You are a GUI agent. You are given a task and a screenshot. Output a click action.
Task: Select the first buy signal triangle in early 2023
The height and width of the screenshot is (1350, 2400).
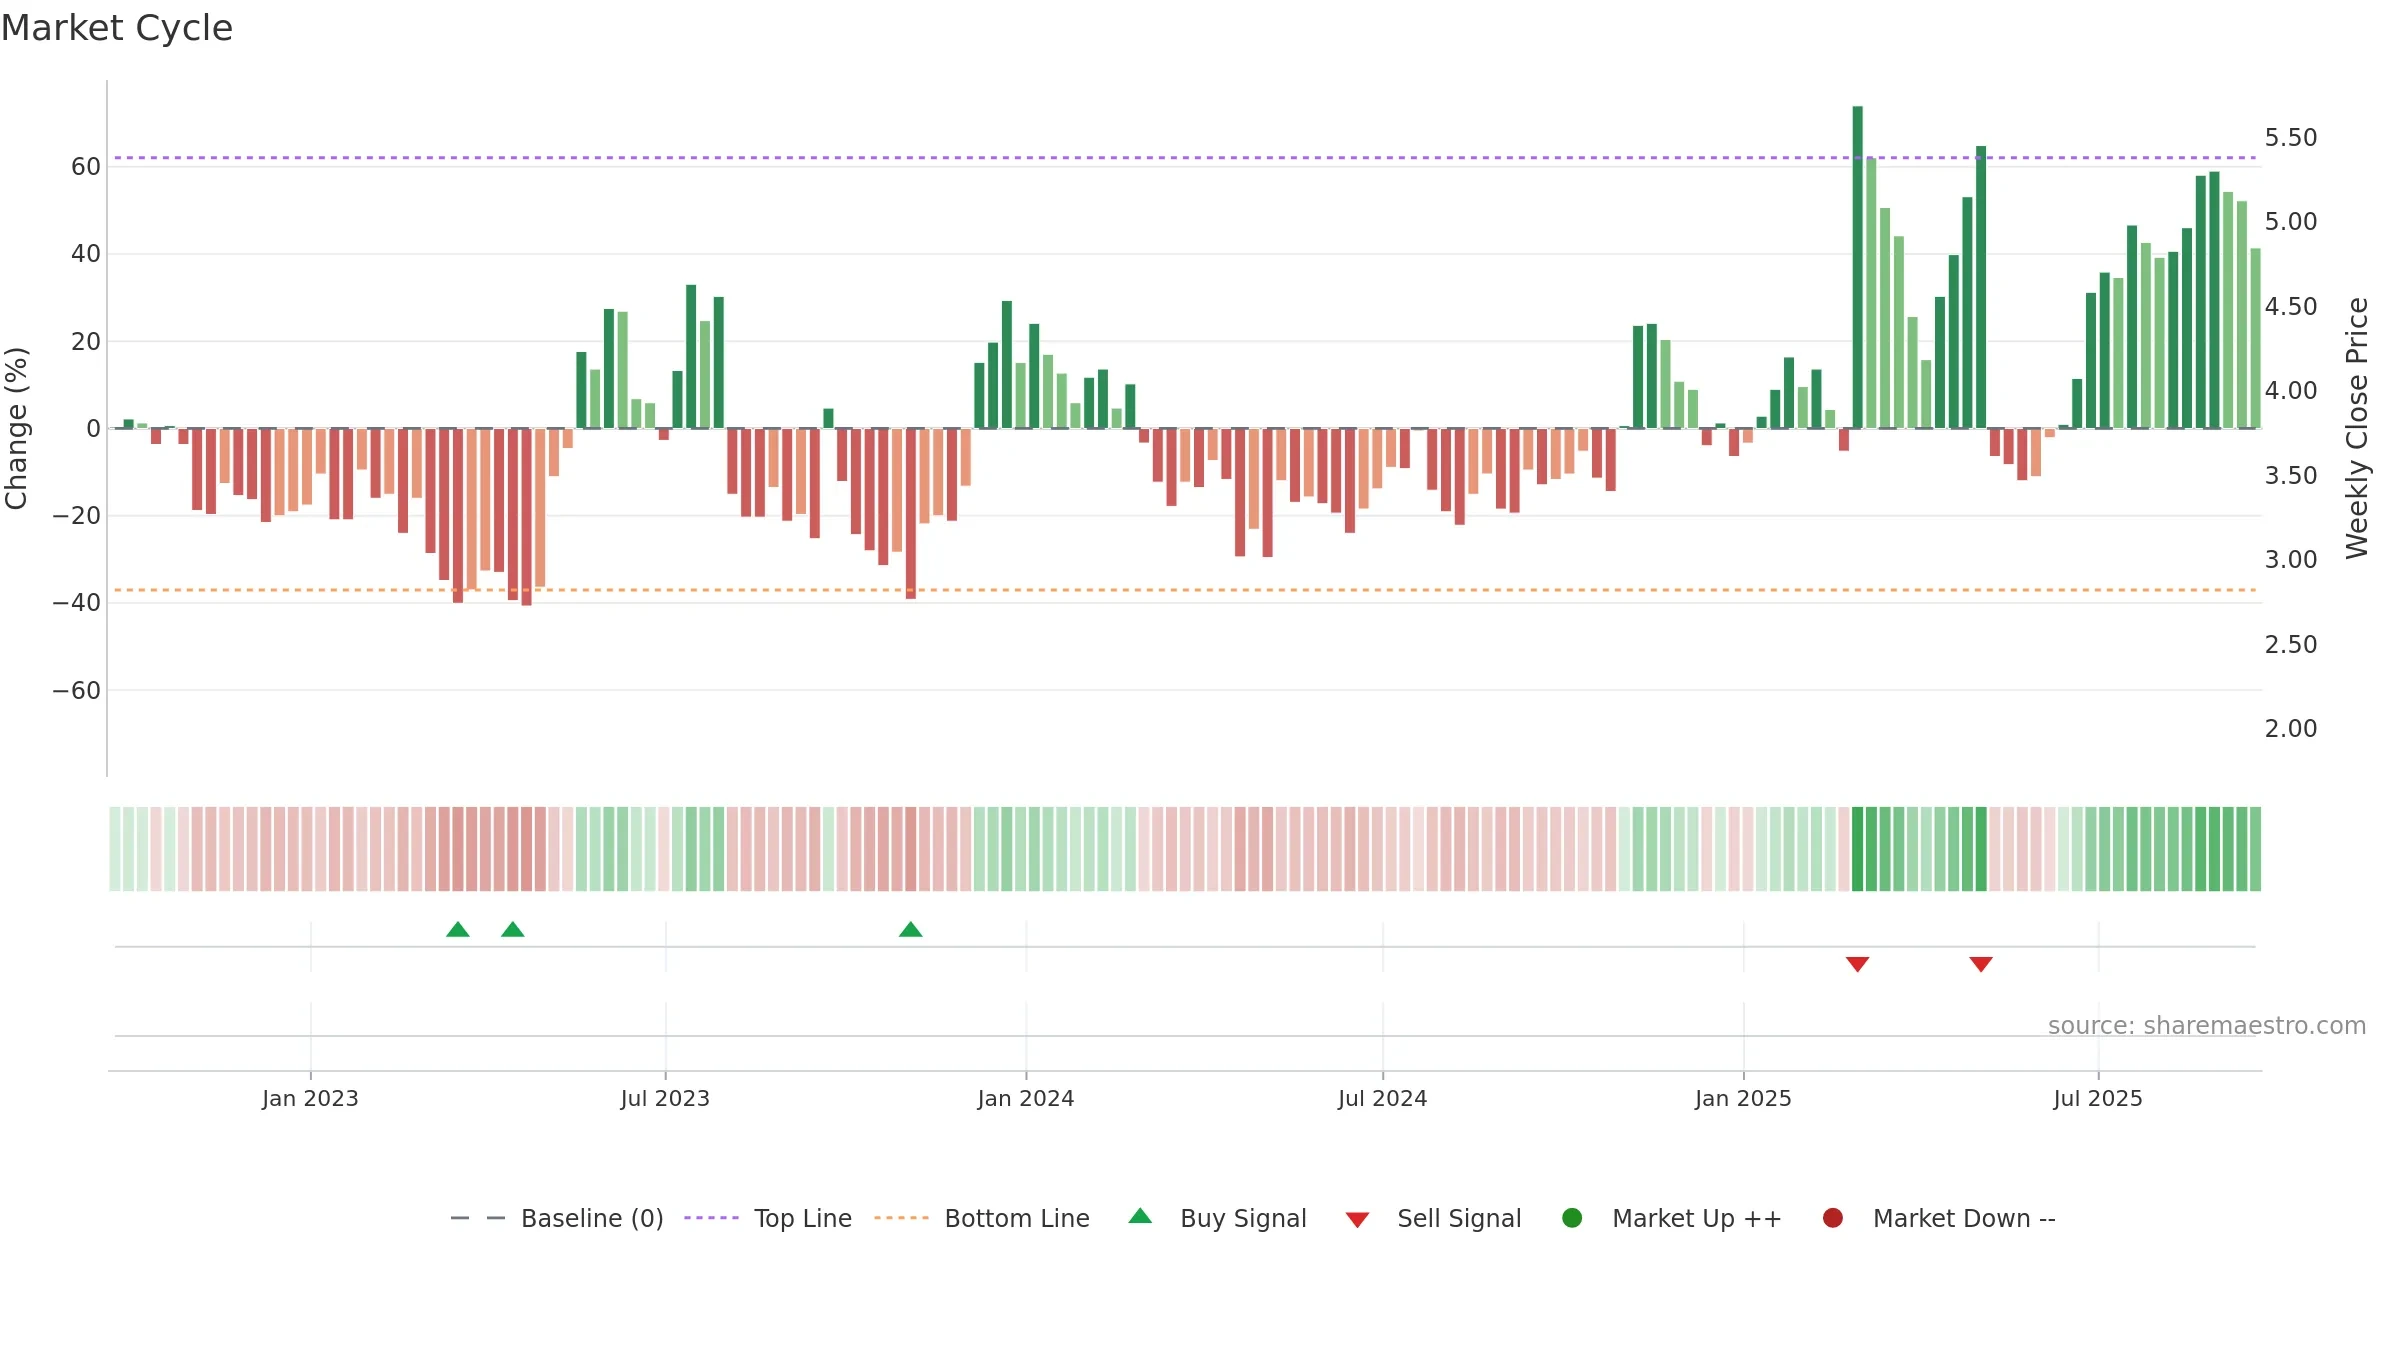(x=458, y=929)
